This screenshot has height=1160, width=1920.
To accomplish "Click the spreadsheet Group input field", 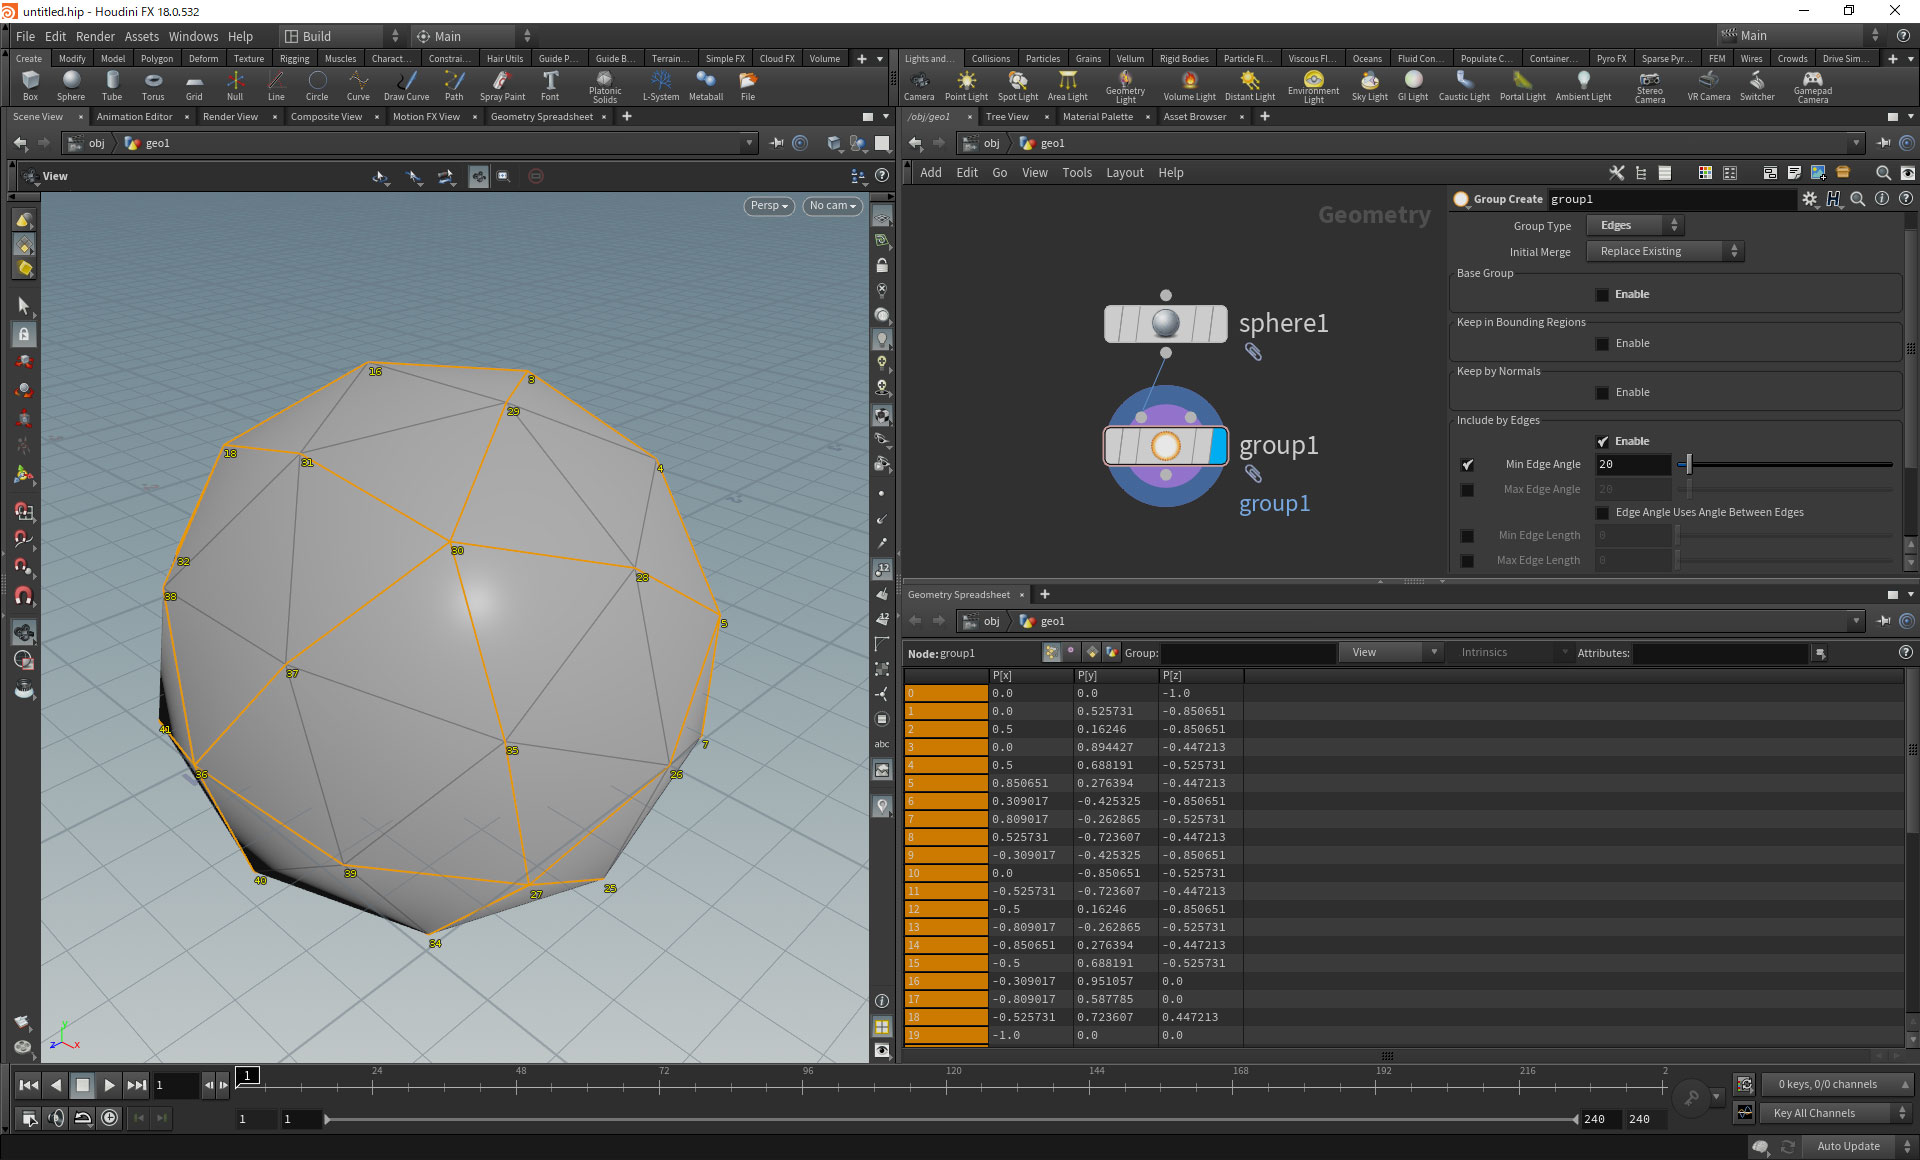I will [1248, 653].
